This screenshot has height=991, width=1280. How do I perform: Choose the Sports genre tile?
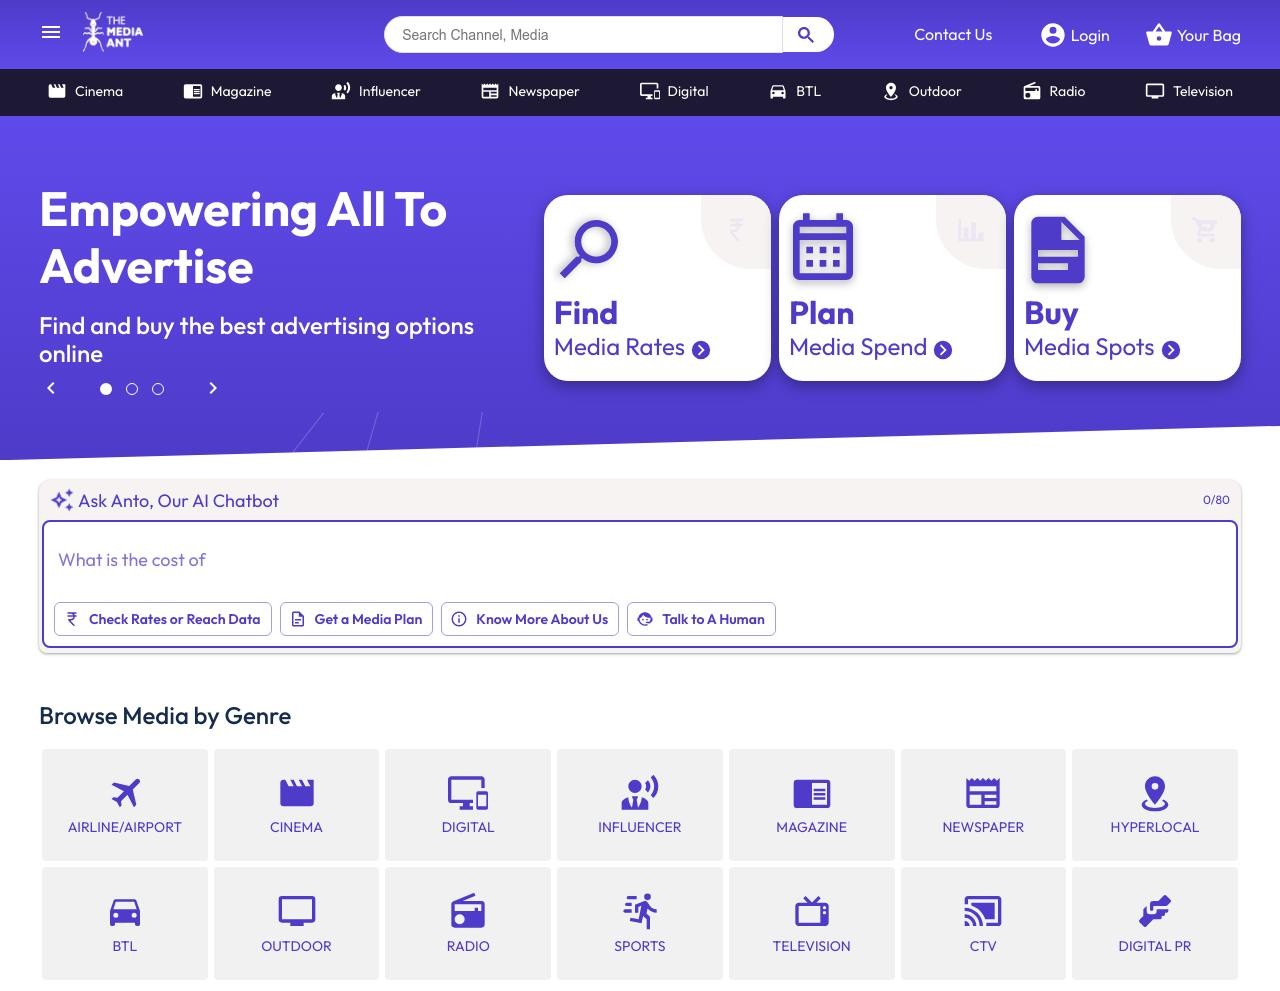(x=640, y=923)
